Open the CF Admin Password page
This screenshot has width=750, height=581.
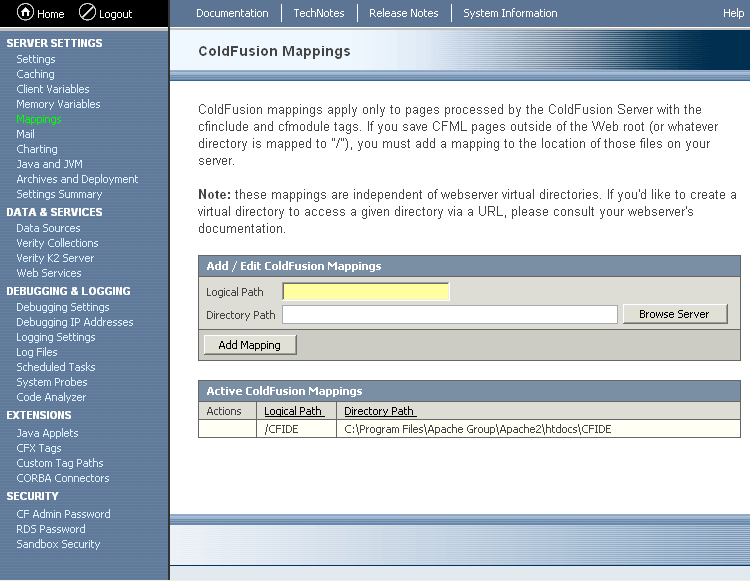click(63, 514)
